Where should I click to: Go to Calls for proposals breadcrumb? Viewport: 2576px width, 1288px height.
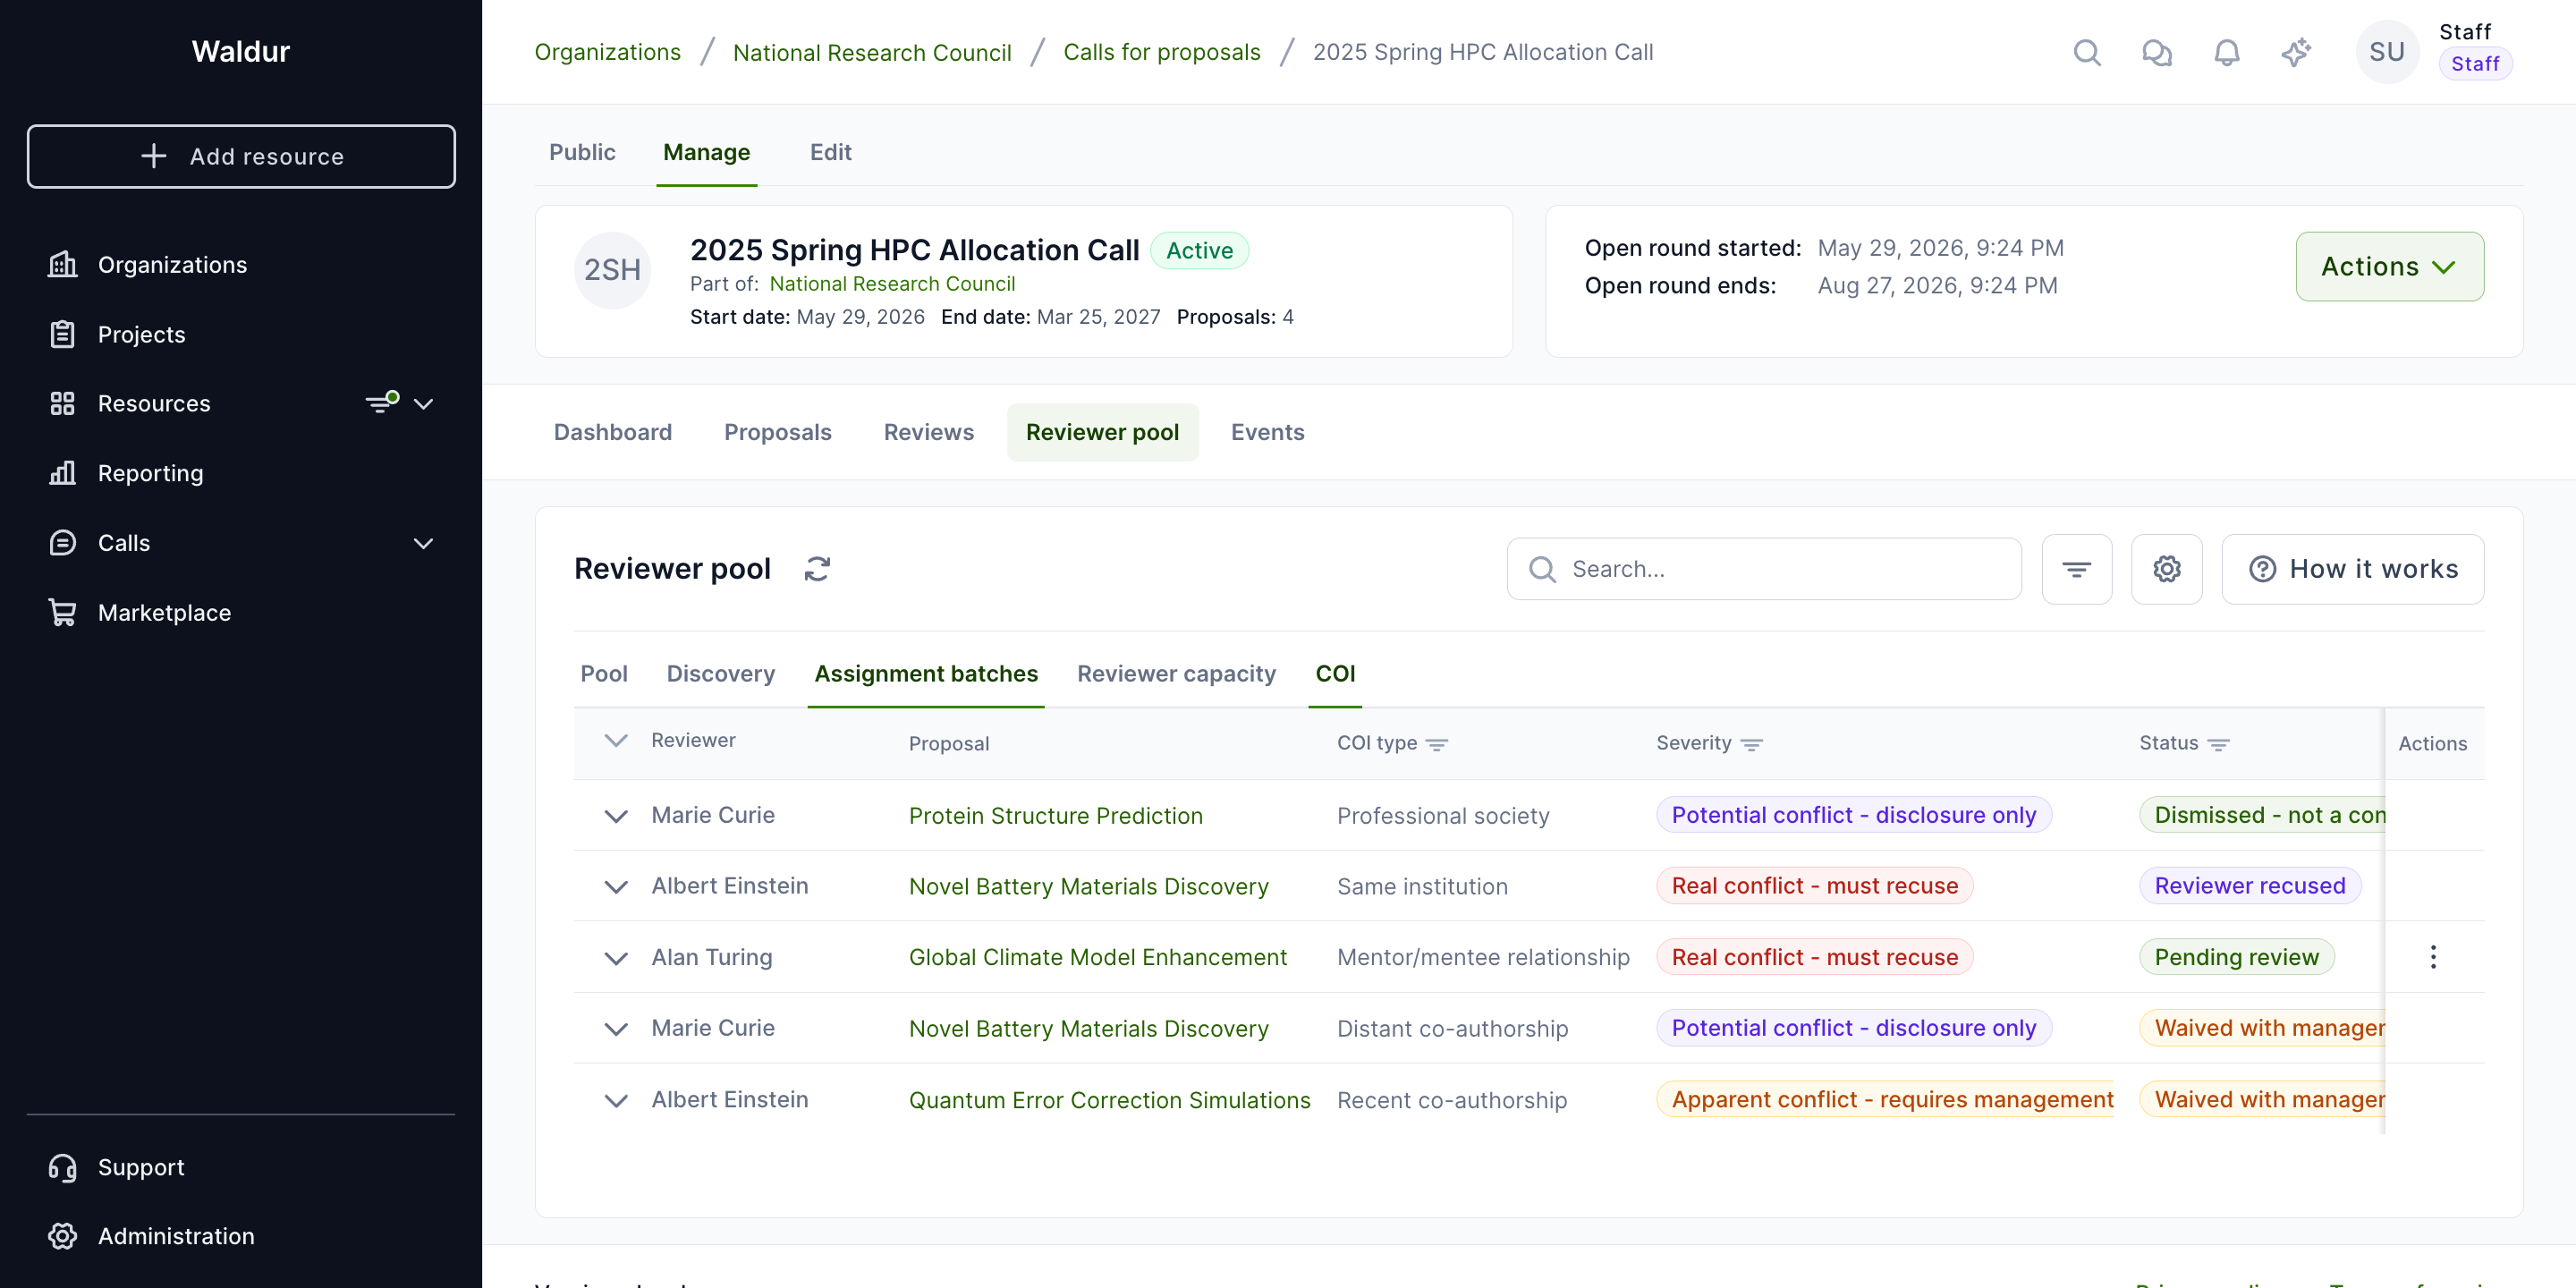coord(1161,52)
